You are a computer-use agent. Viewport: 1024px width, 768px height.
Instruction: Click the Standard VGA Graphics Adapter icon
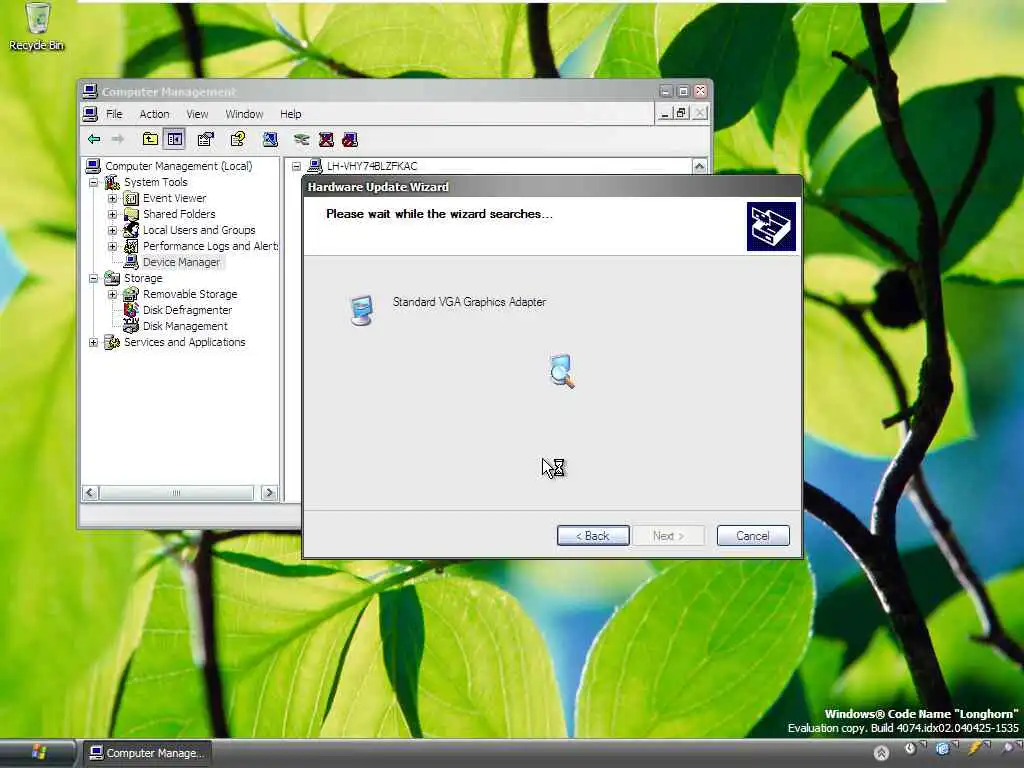[361, 310]
